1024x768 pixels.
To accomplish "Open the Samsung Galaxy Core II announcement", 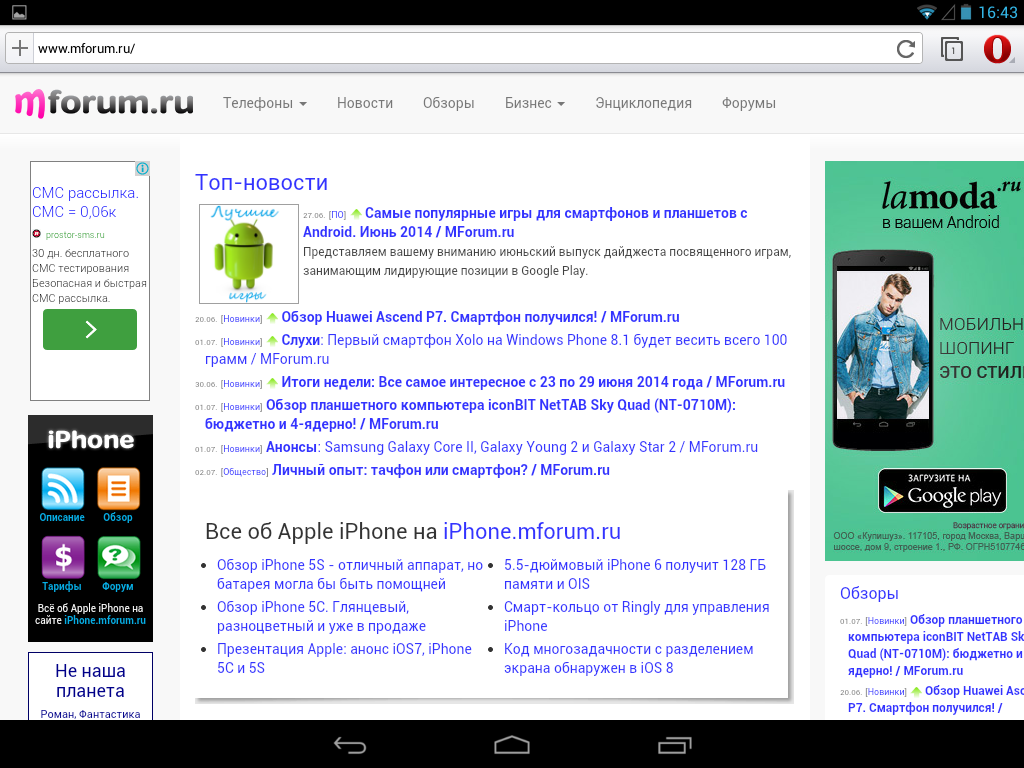I will [x=512, y=447].
